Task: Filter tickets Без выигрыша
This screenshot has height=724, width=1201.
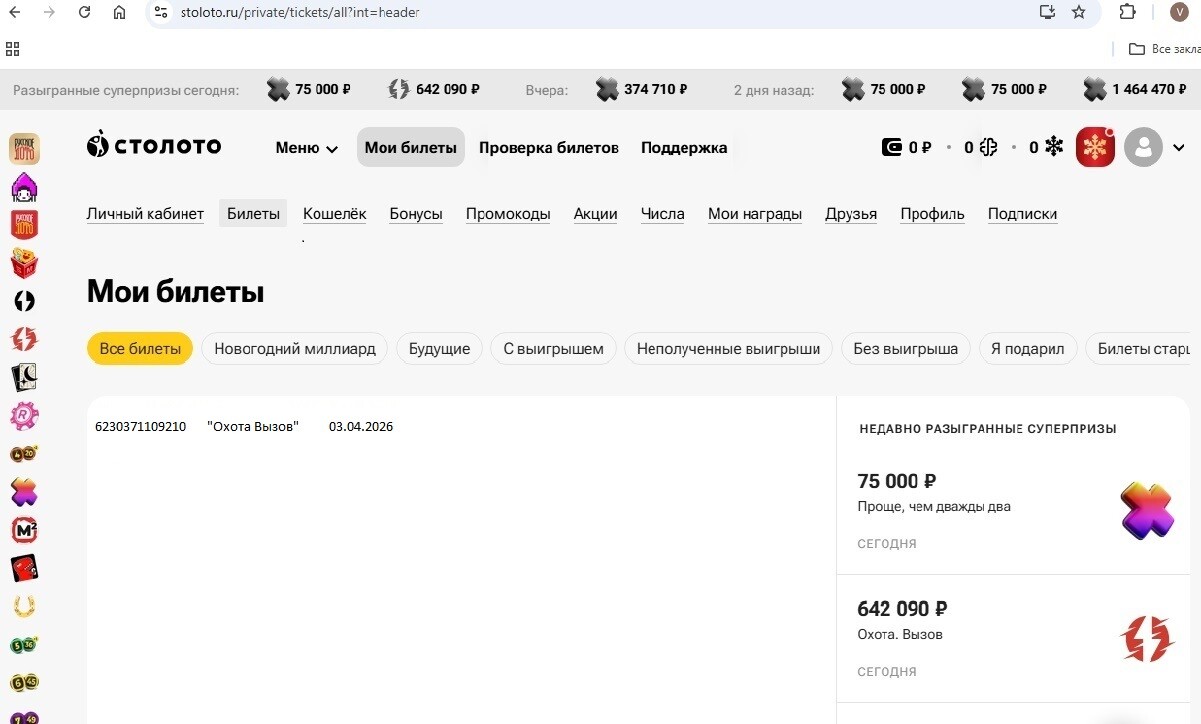Action: pos(905,349)
